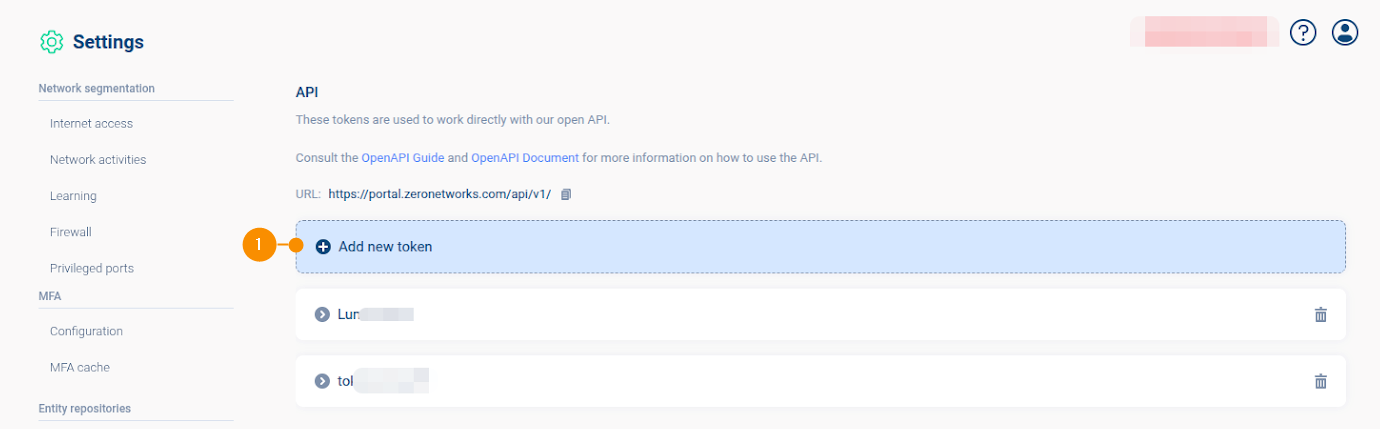Screen dimensions: 1380x429
Task: Click the orange step 1 marker
Action: 259,245
